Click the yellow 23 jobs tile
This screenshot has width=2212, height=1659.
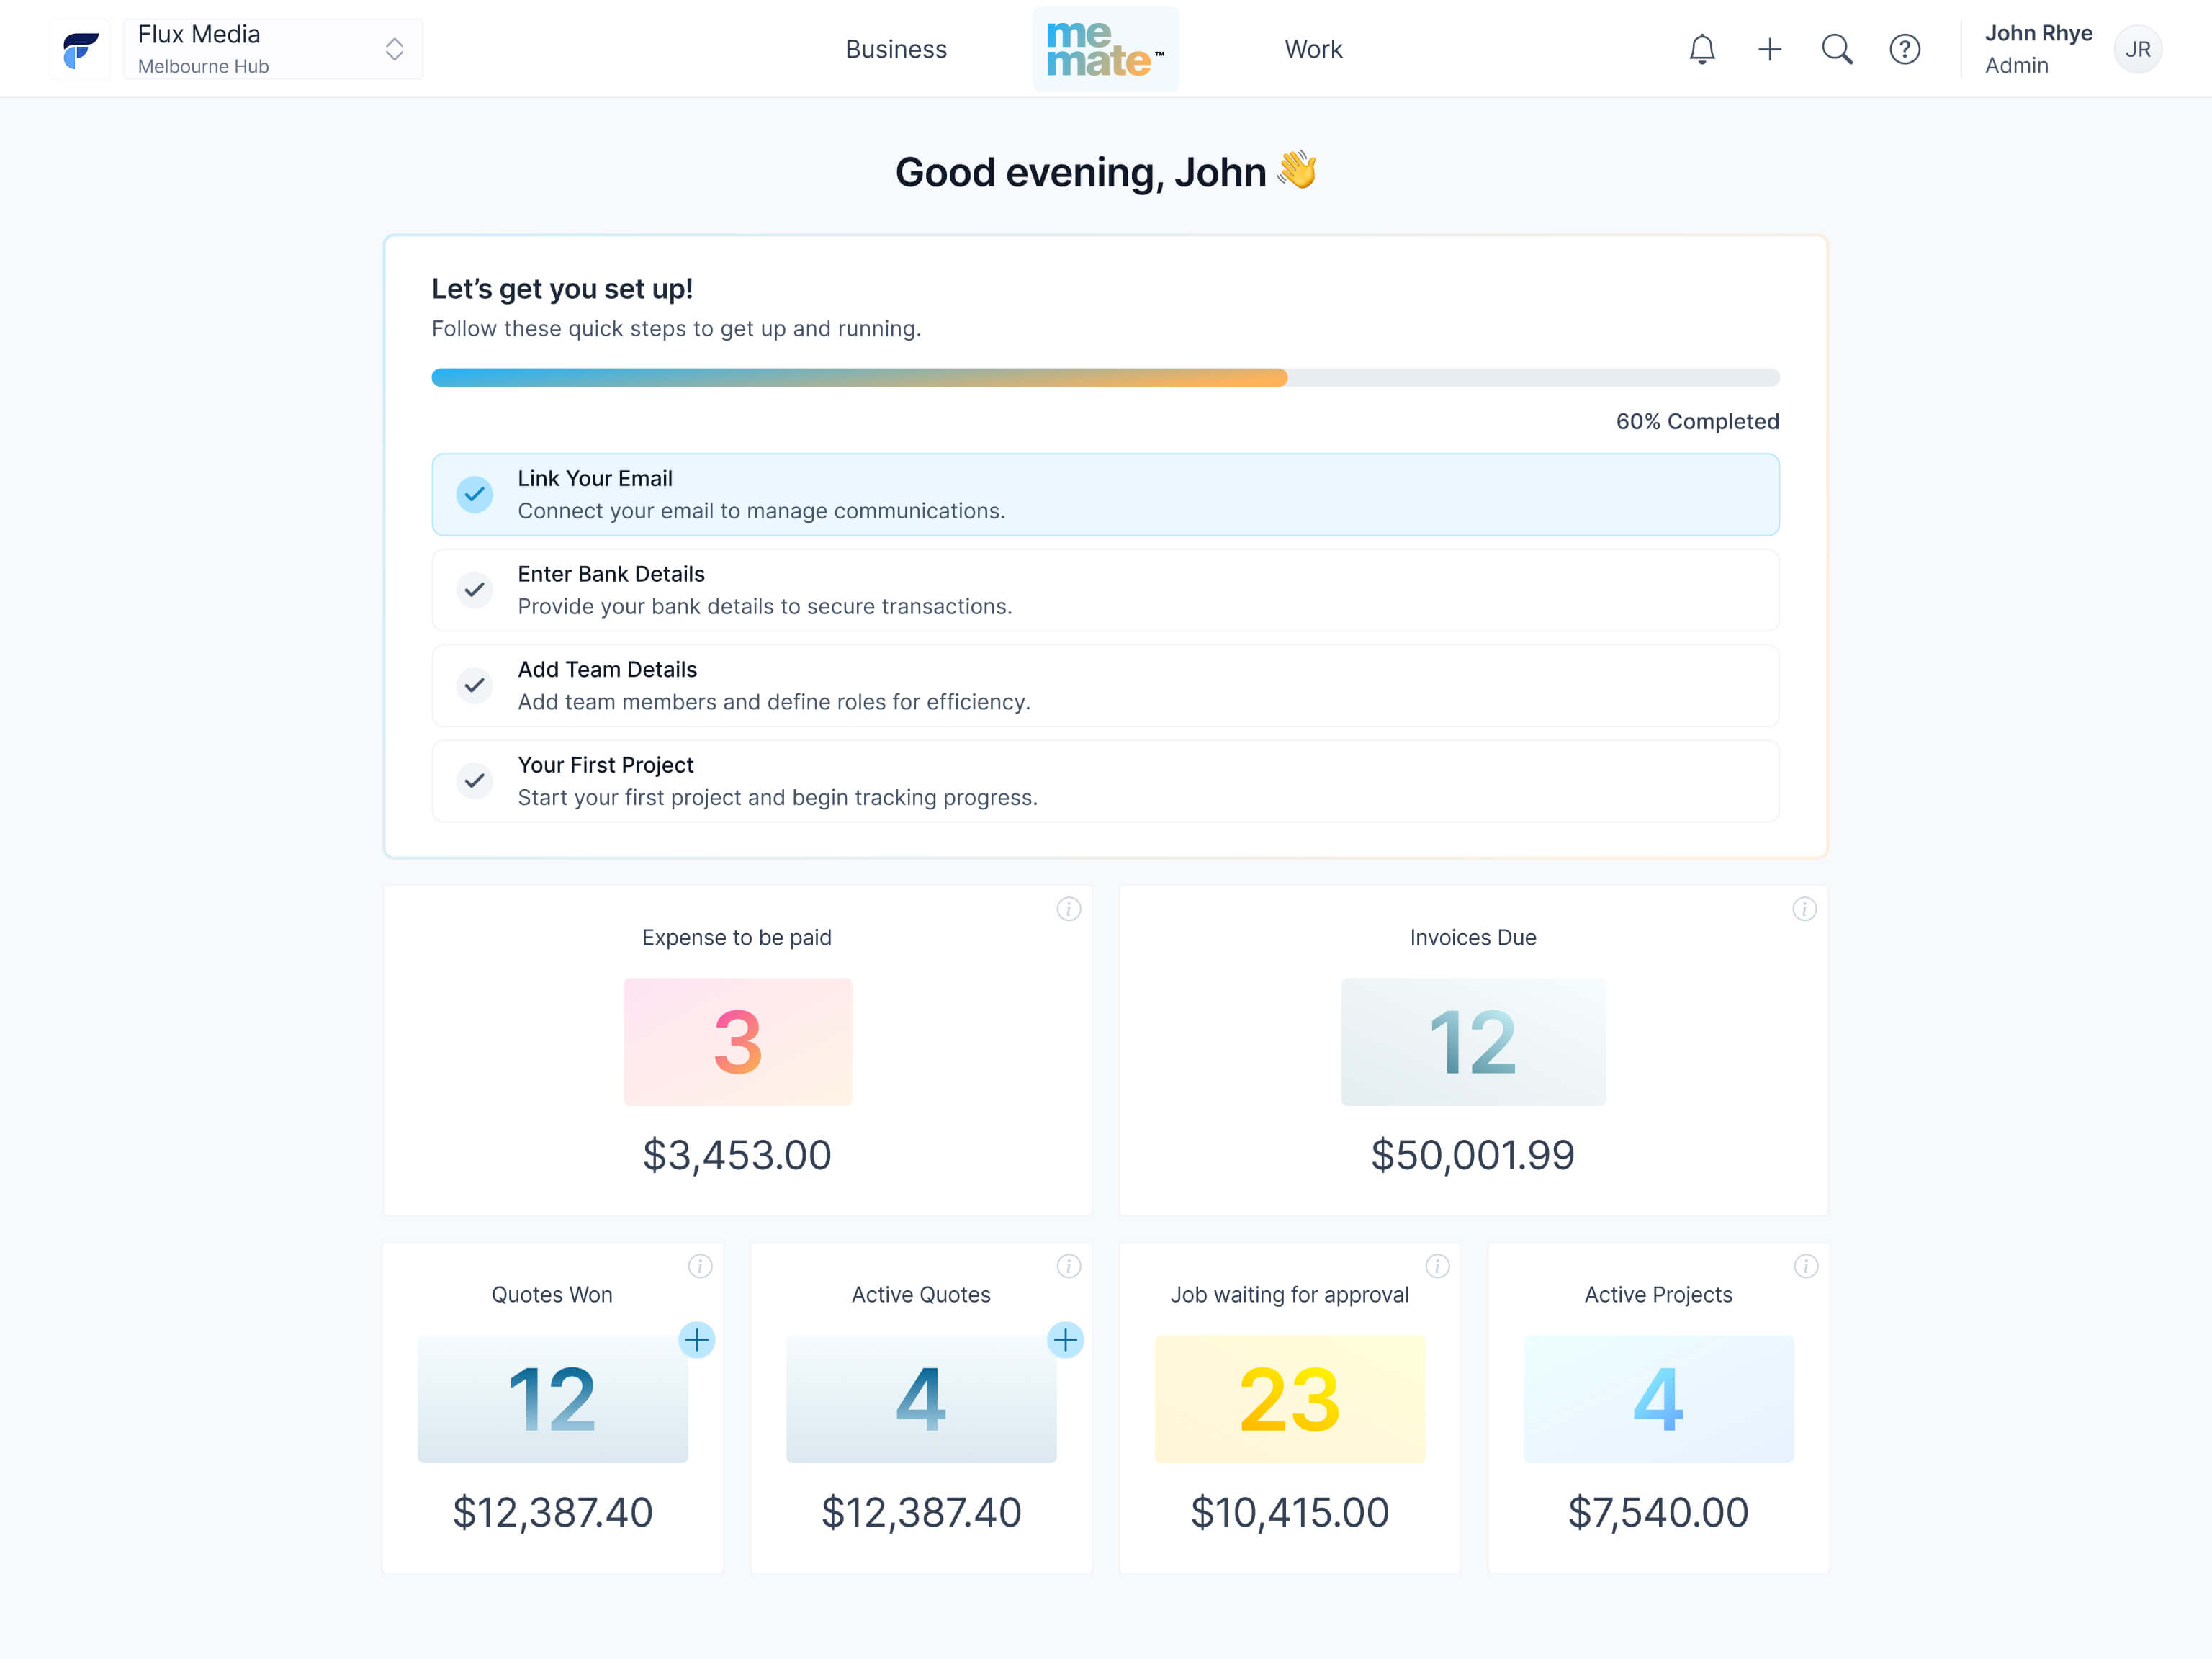[x=1290, y=1399]
